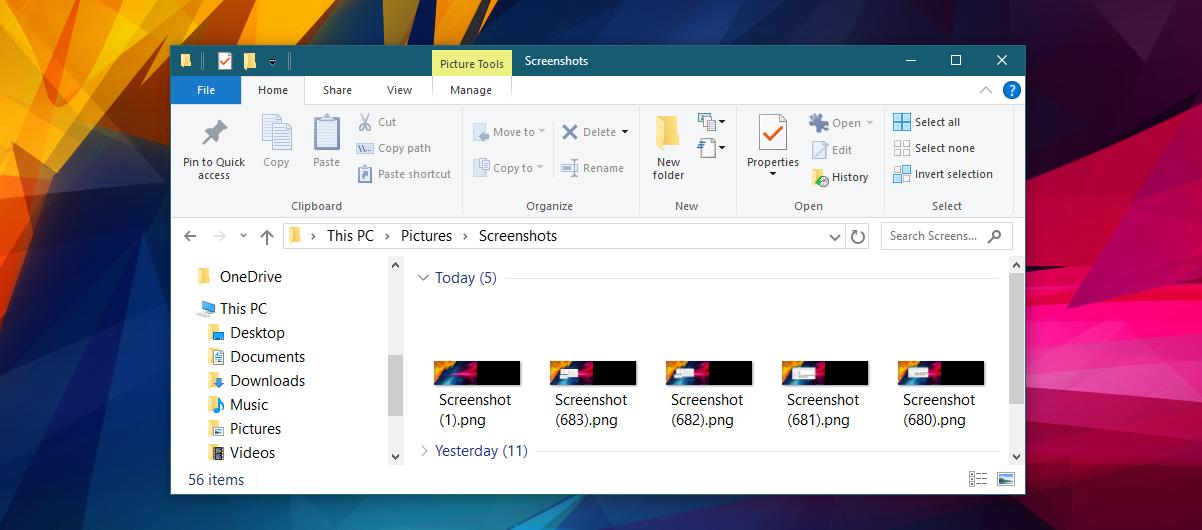Expand the address bar history dropdown

coord(836,237)
